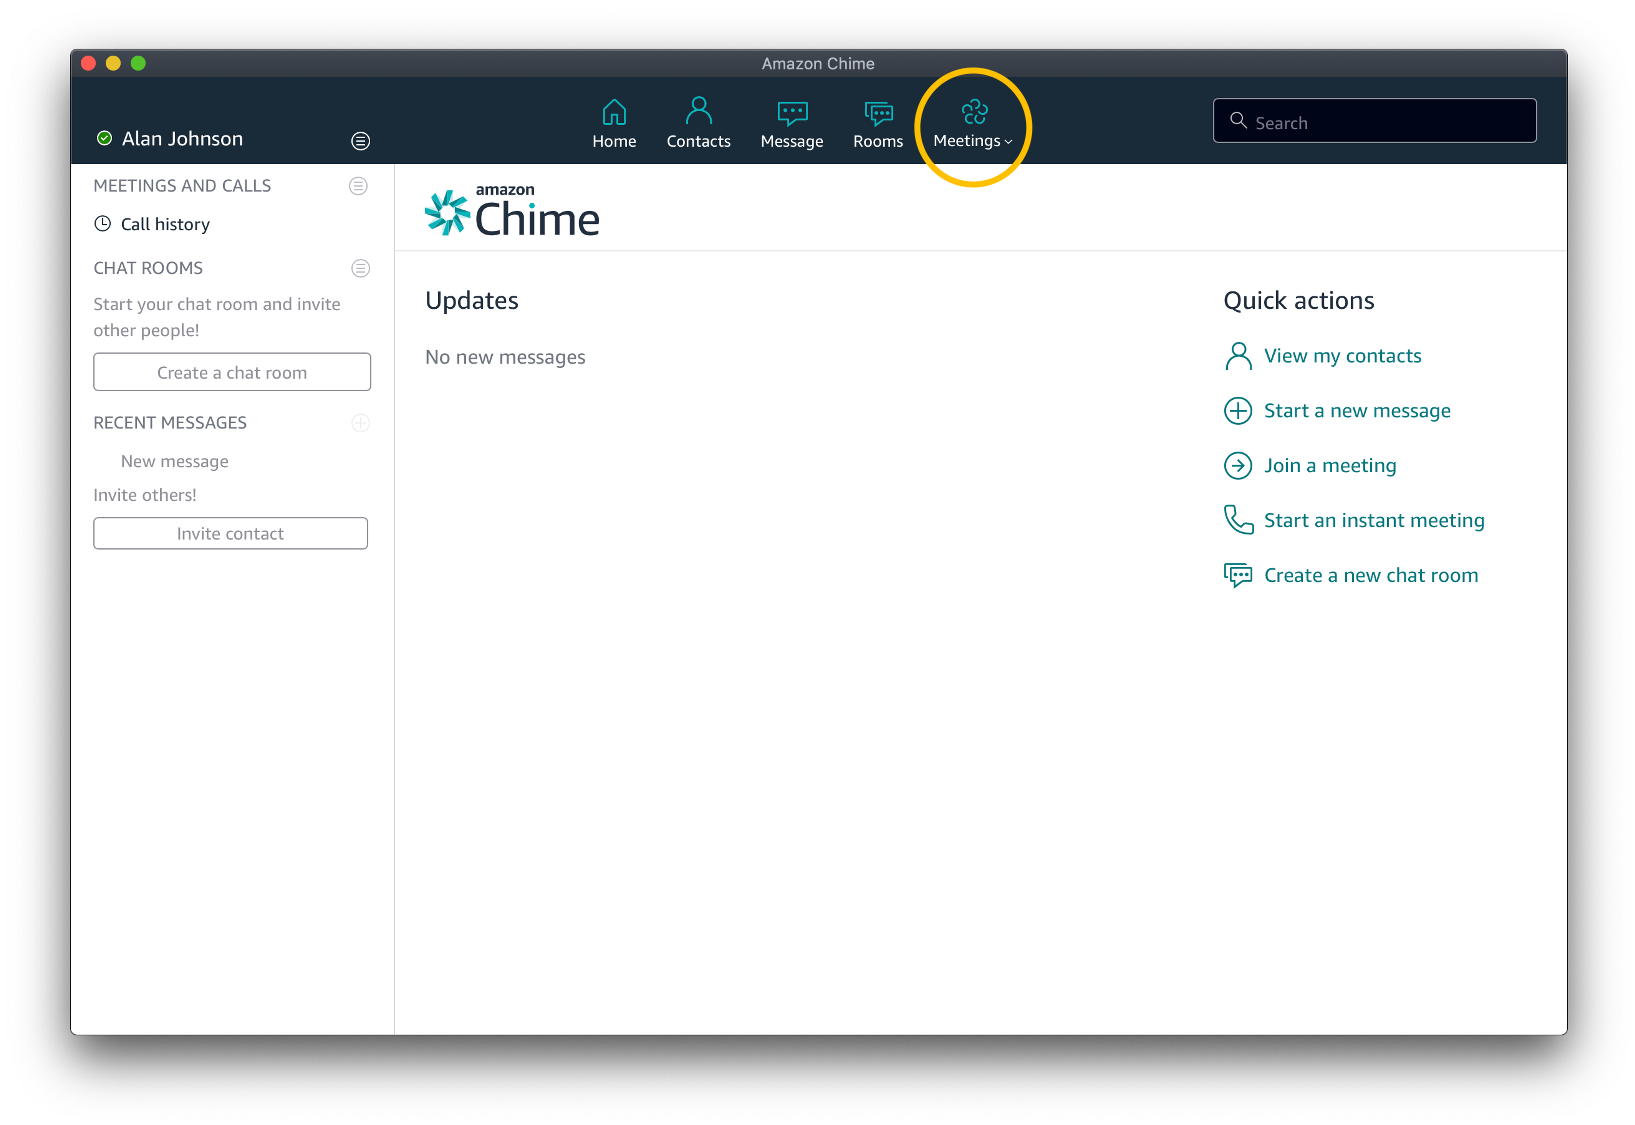Open the Meetings and Calls options menu icon

[358, 186]
